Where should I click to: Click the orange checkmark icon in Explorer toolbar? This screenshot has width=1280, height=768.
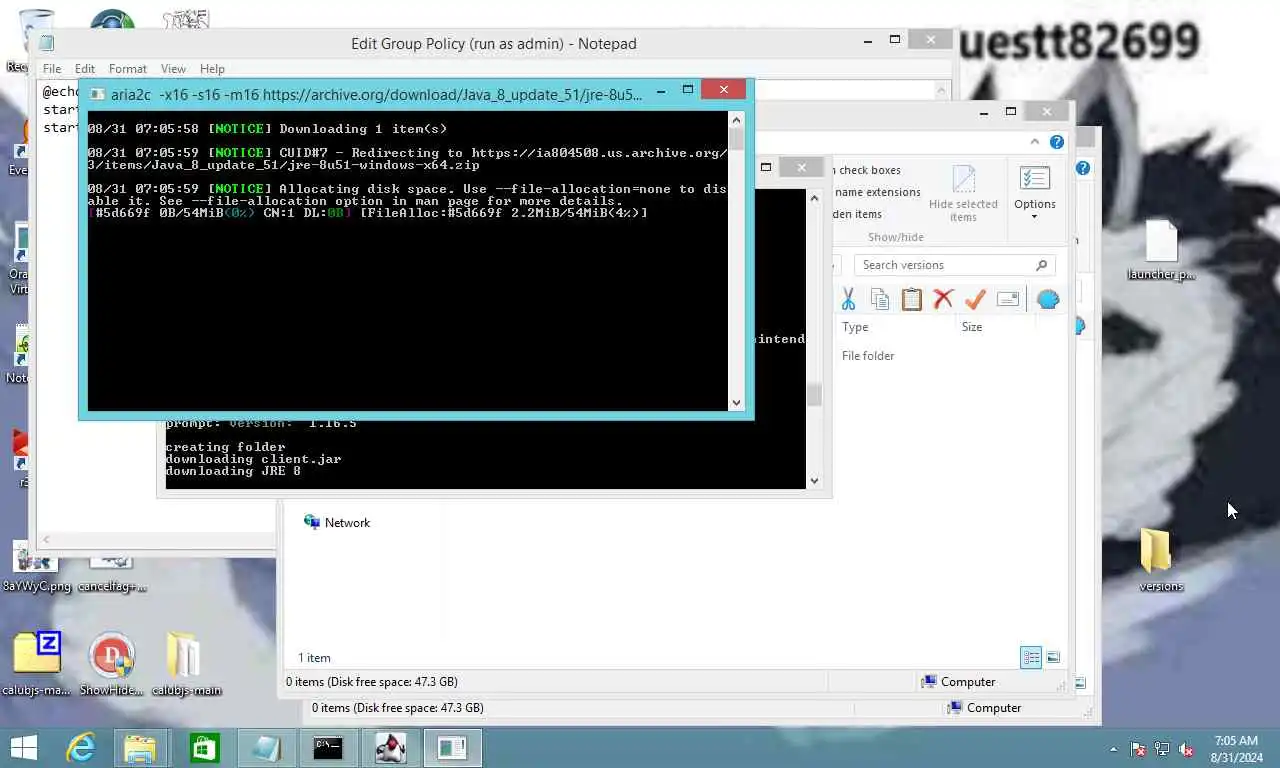(975, 299)
